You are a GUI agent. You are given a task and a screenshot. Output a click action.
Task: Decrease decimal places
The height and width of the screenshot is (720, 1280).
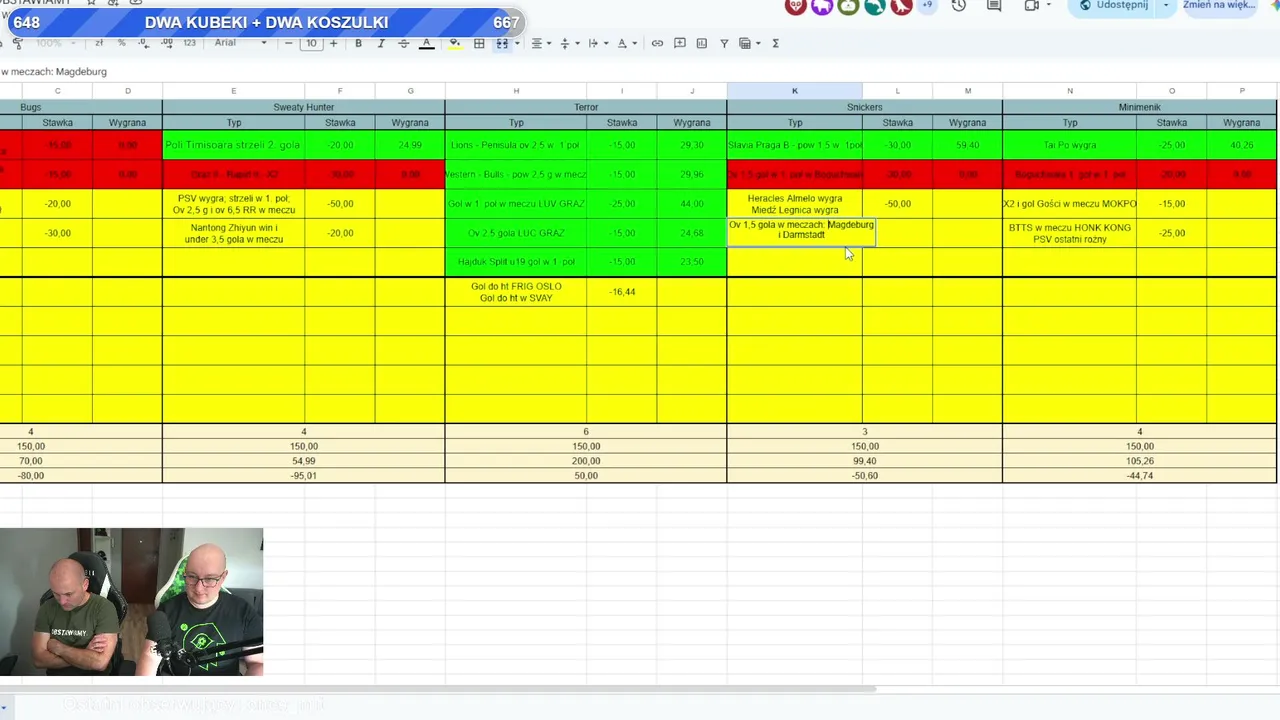(145, 43)
